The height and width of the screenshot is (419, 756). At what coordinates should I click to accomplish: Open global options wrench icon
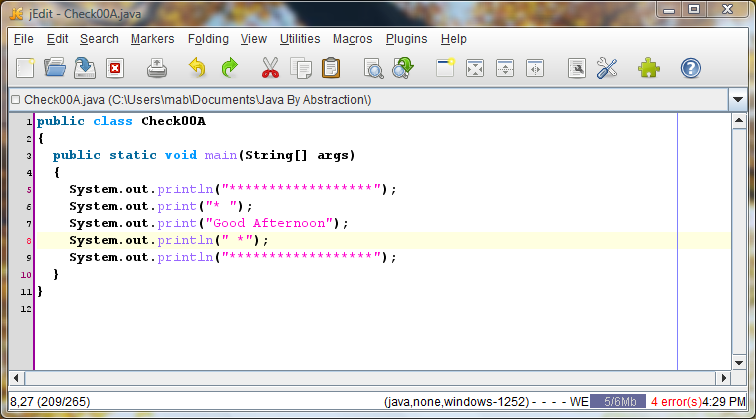(x=607, y=68)
